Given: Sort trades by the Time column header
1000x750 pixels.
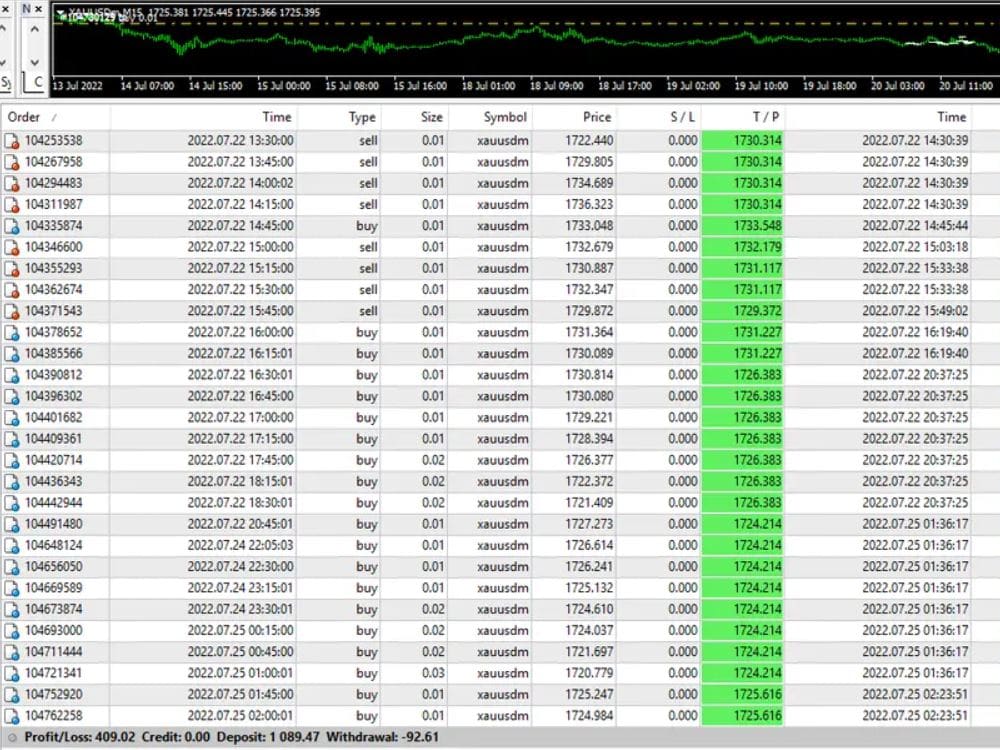Looking at the screenshot, I should 277,116.
